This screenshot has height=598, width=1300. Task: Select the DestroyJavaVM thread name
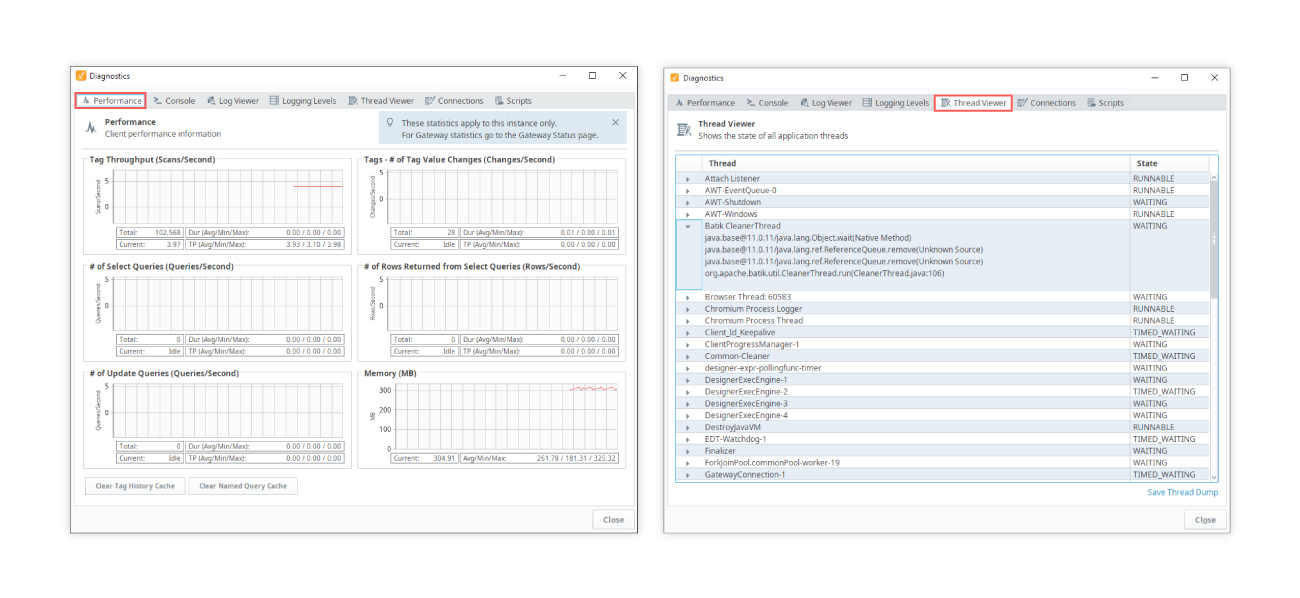[x=733, y=427]
